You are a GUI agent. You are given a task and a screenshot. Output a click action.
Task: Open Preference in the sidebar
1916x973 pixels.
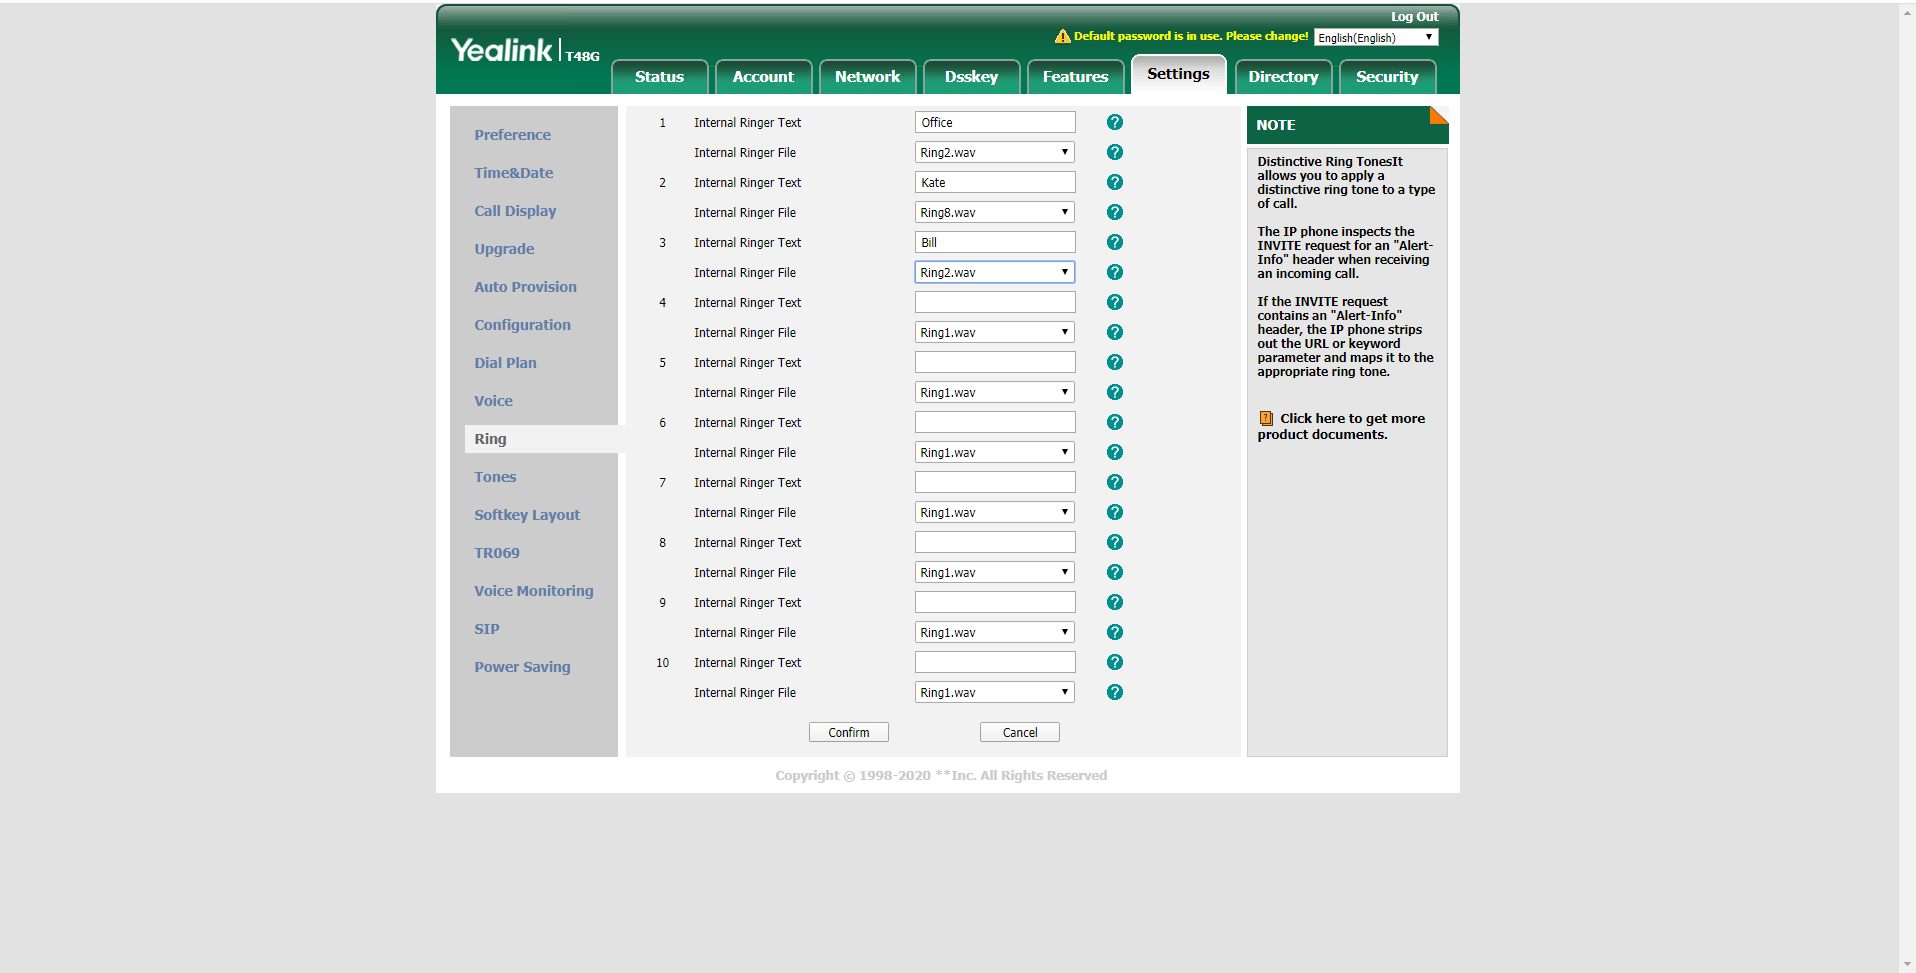coord(513,135)
